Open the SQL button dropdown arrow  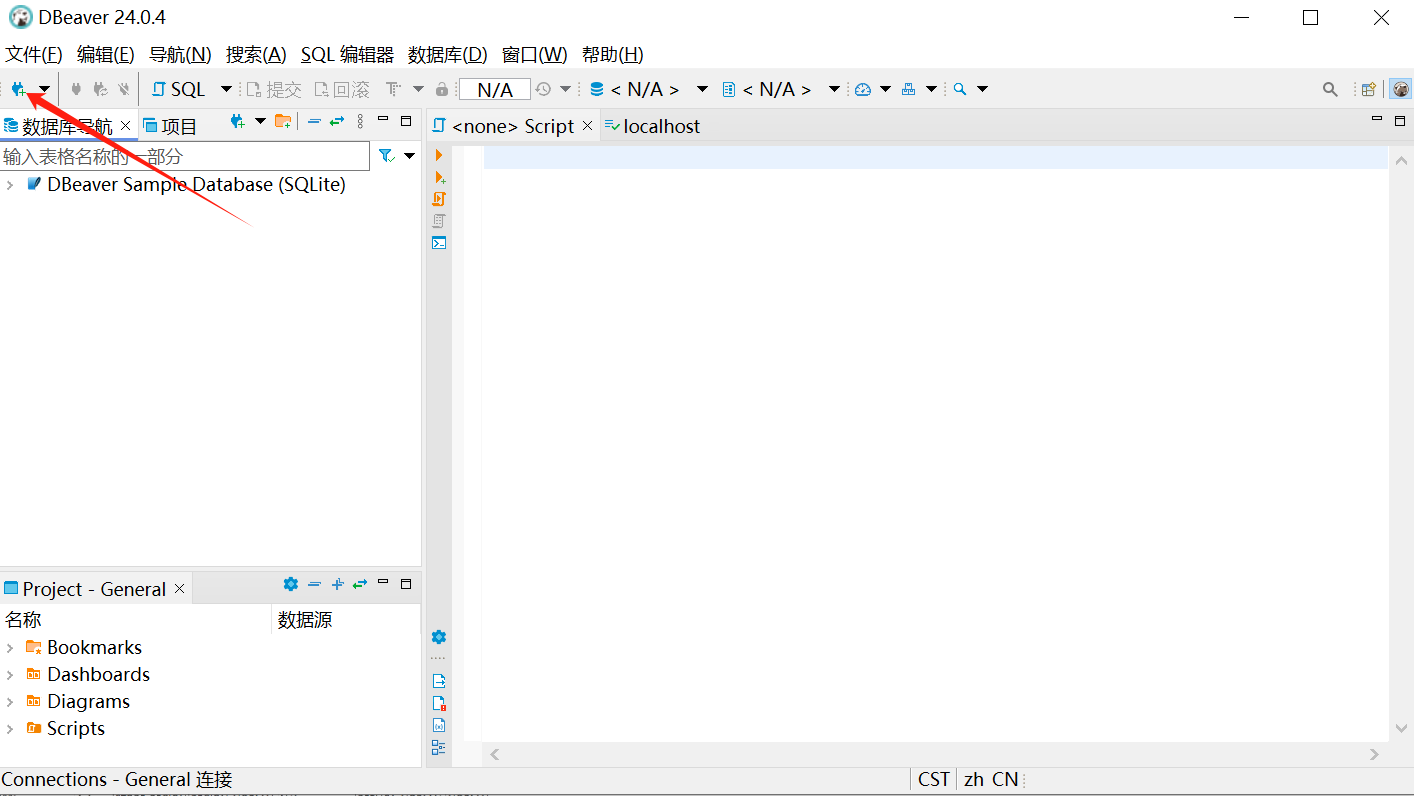(226, 89)
